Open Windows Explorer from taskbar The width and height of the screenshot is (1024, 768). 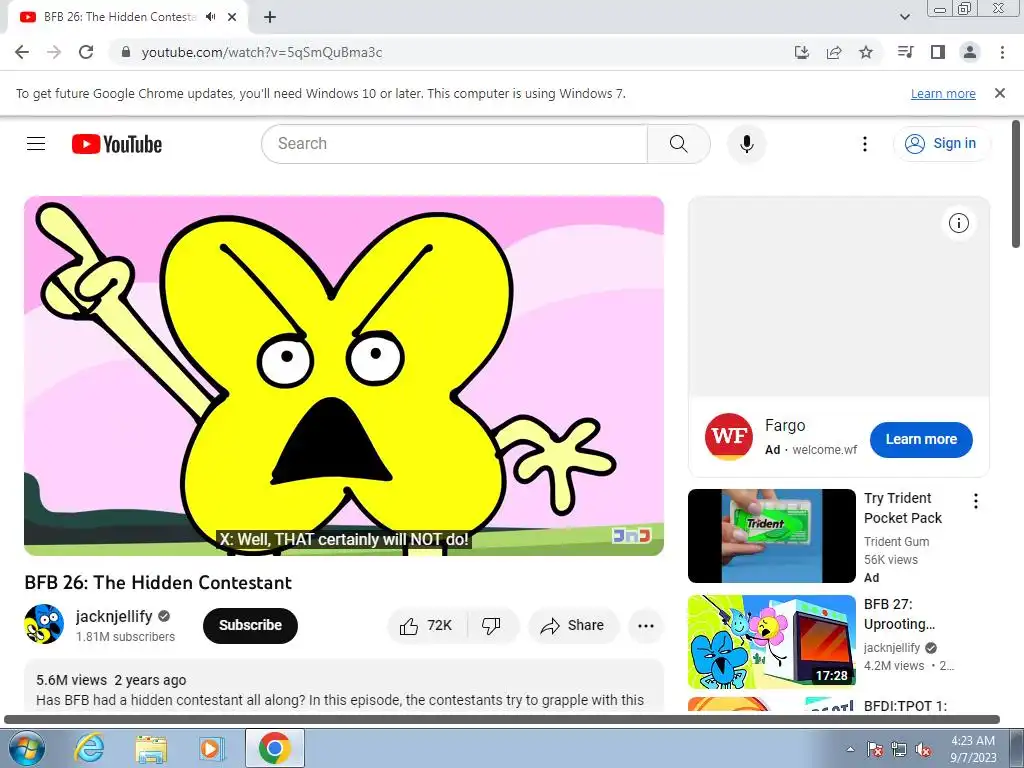click(x=151, y=748)
